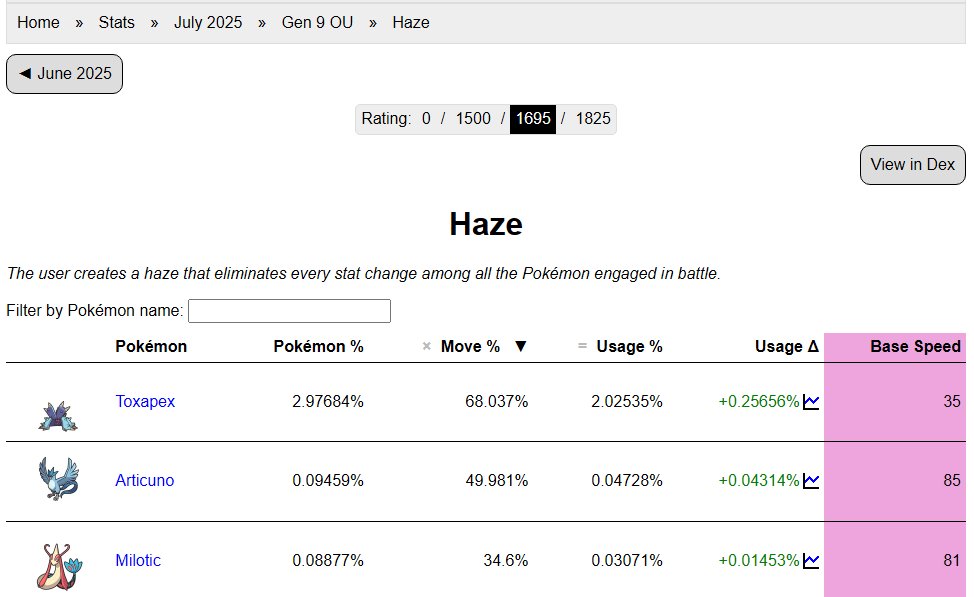Sort by the Base Speed column header
The width and height of the screenshot is (974, 597).
(916, 347)
